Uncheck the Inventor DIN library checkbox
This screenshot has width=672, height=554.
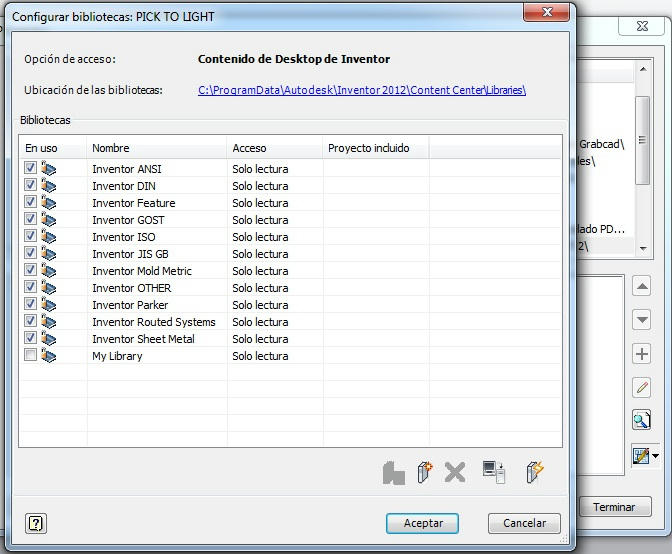pyautogui.click(x=30, y=185)
